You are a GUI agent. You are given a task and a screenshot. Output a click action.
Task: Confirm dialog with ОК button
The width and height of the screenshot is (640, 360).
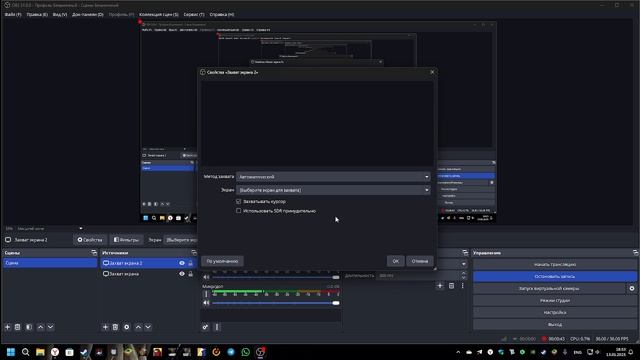396,261
